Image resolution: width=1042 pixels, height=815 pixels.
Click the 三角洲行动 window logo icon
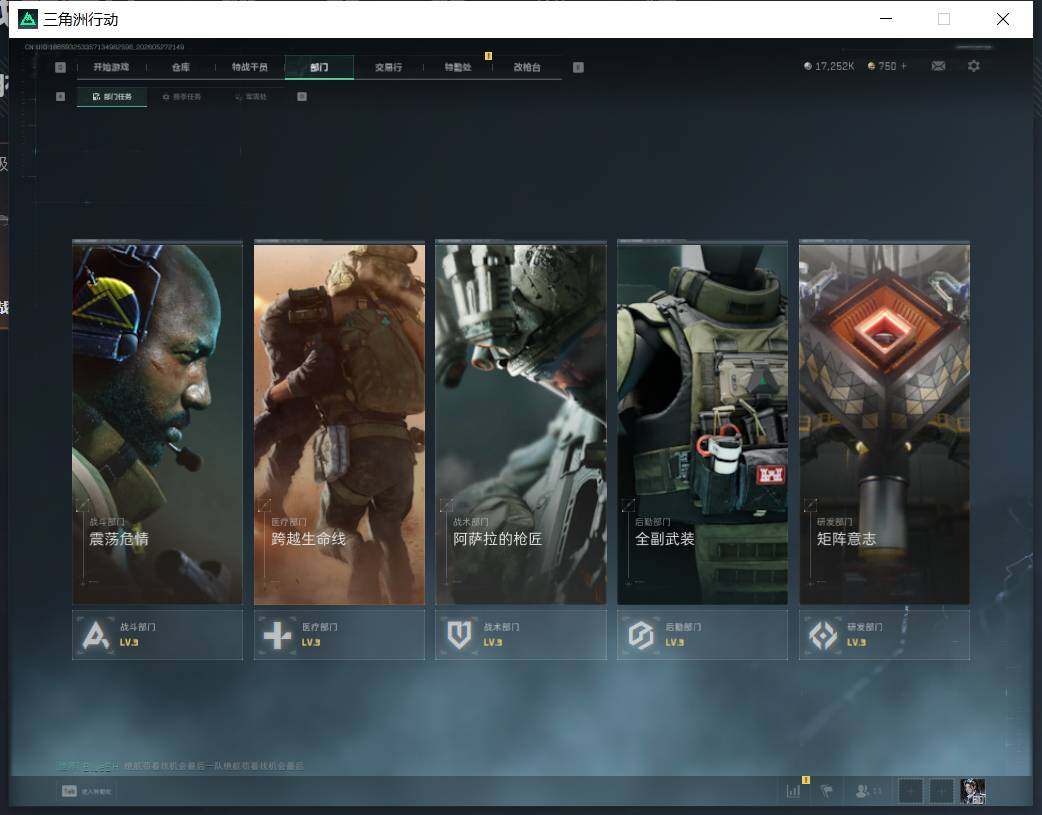pos(28,19)
